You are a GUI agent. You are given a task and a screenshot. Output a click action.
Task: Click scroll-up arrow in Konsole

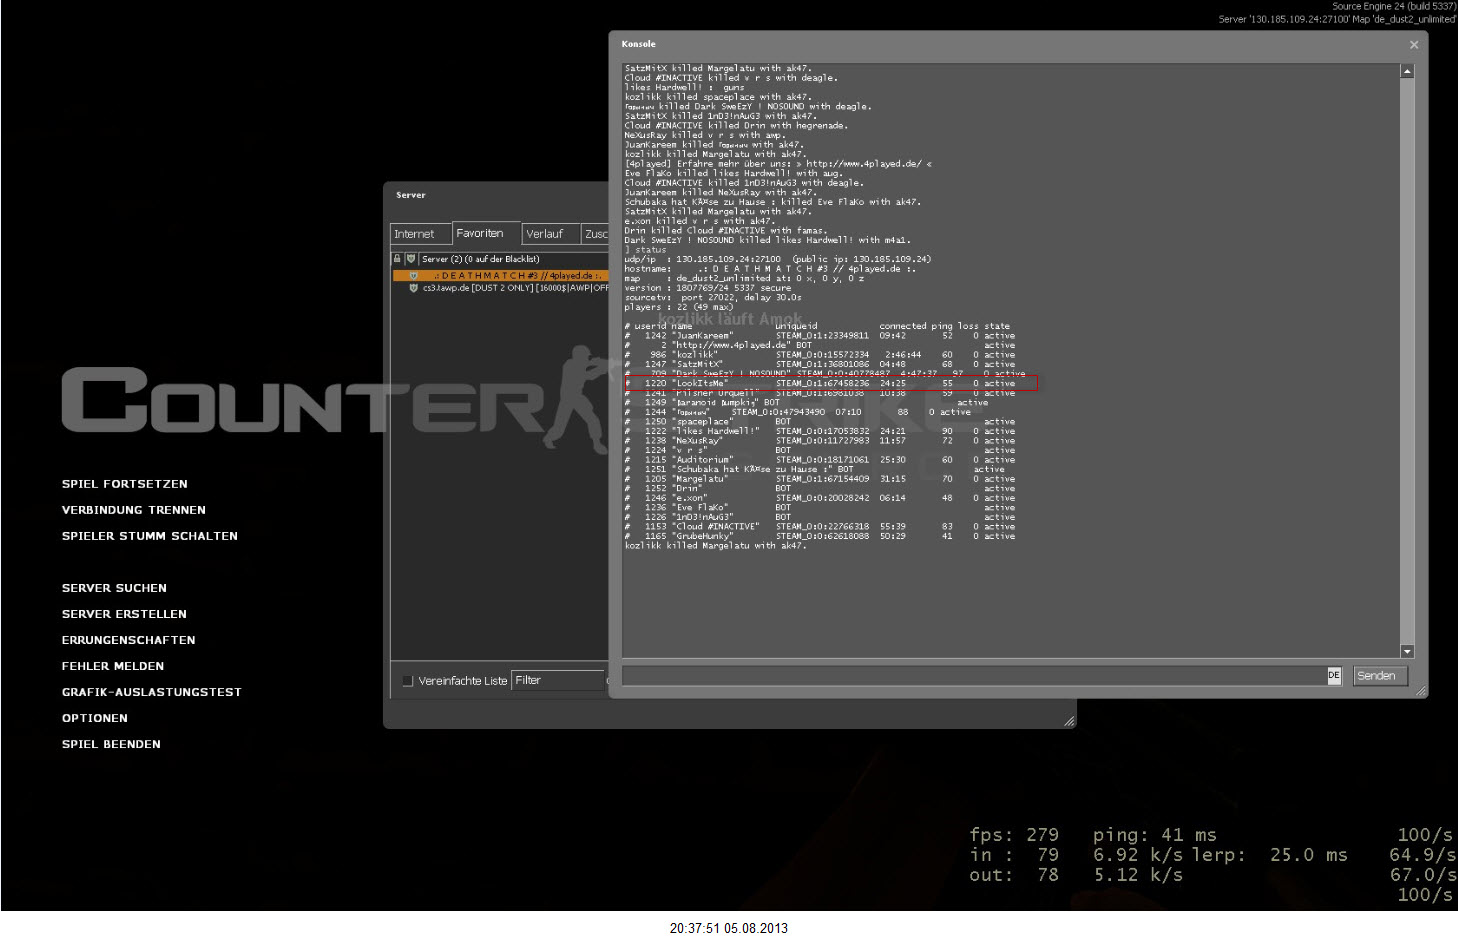1407,71
